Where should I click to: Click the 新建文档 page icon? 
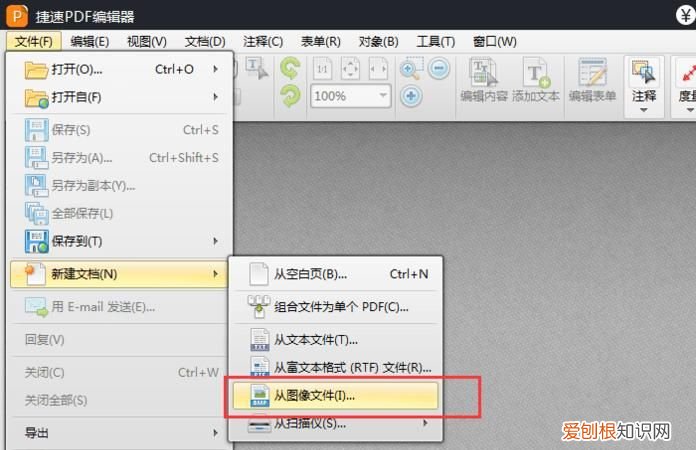36,274
